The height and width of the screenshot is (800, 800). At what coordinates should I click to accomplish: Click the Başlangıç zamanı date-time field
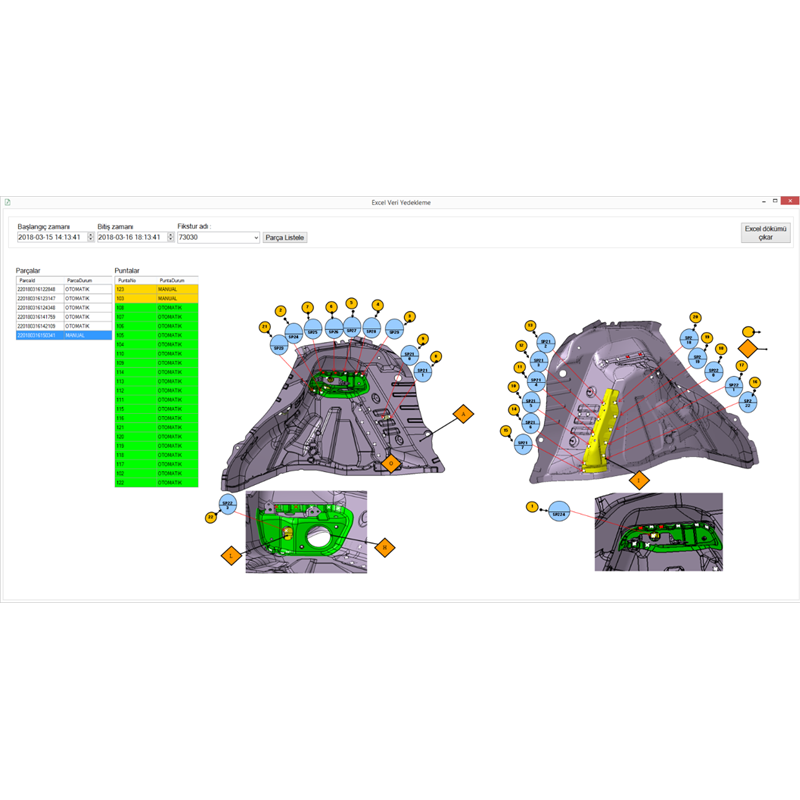point(56,237)
